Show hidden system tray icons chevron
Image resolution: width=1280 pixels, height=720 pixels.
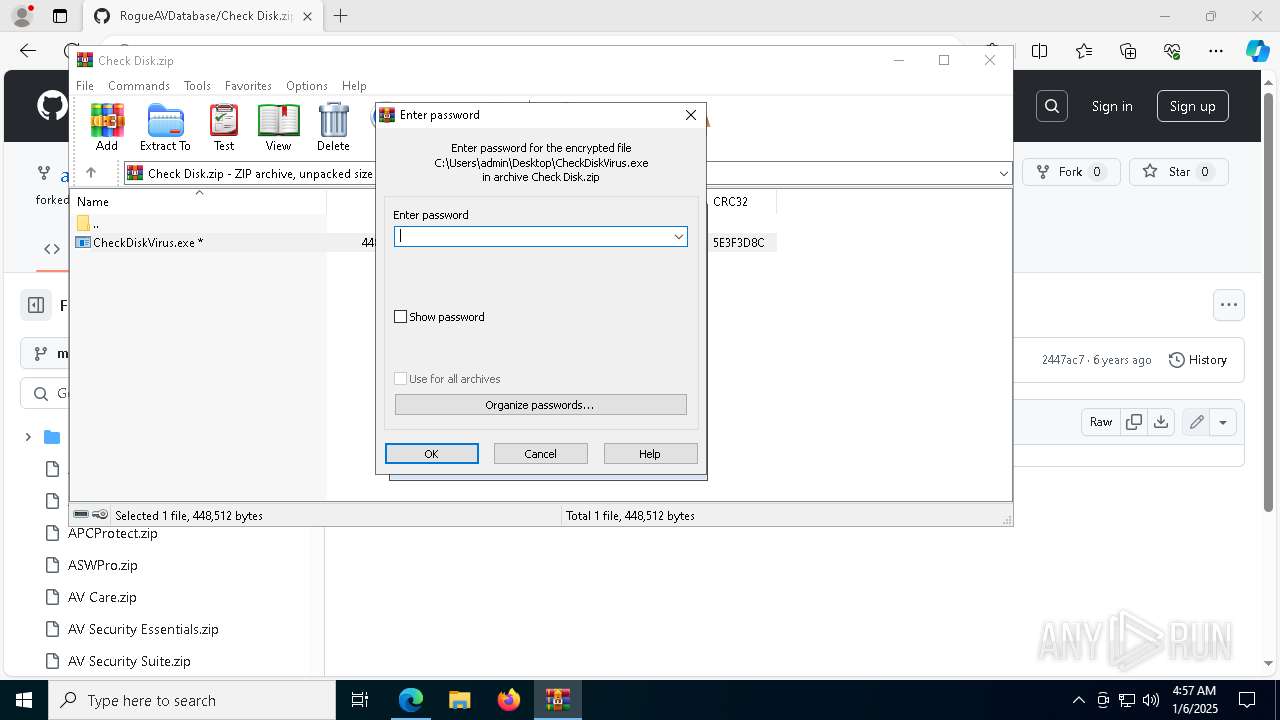click(x=1078, y=700)
